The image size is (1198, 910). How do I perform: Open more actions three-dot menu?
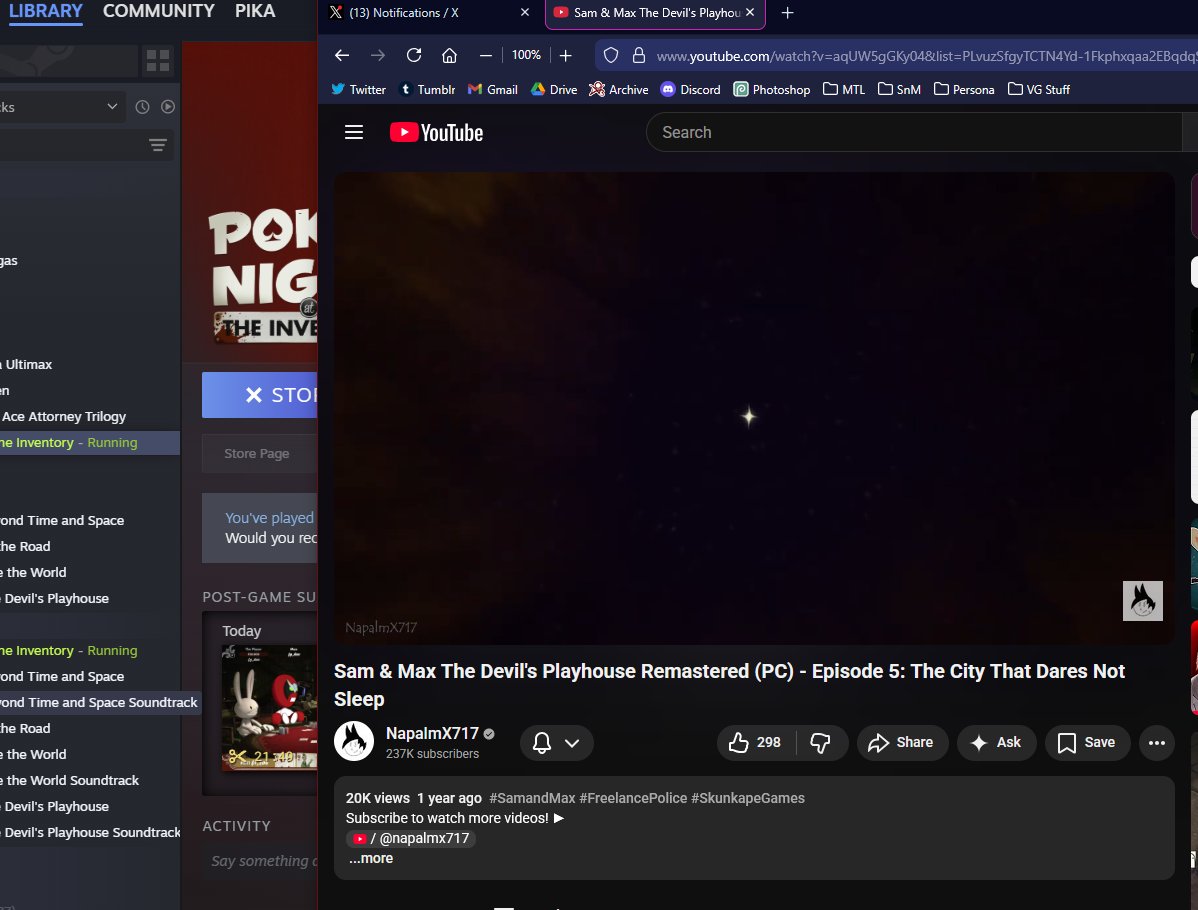(x=1157, y=743)
